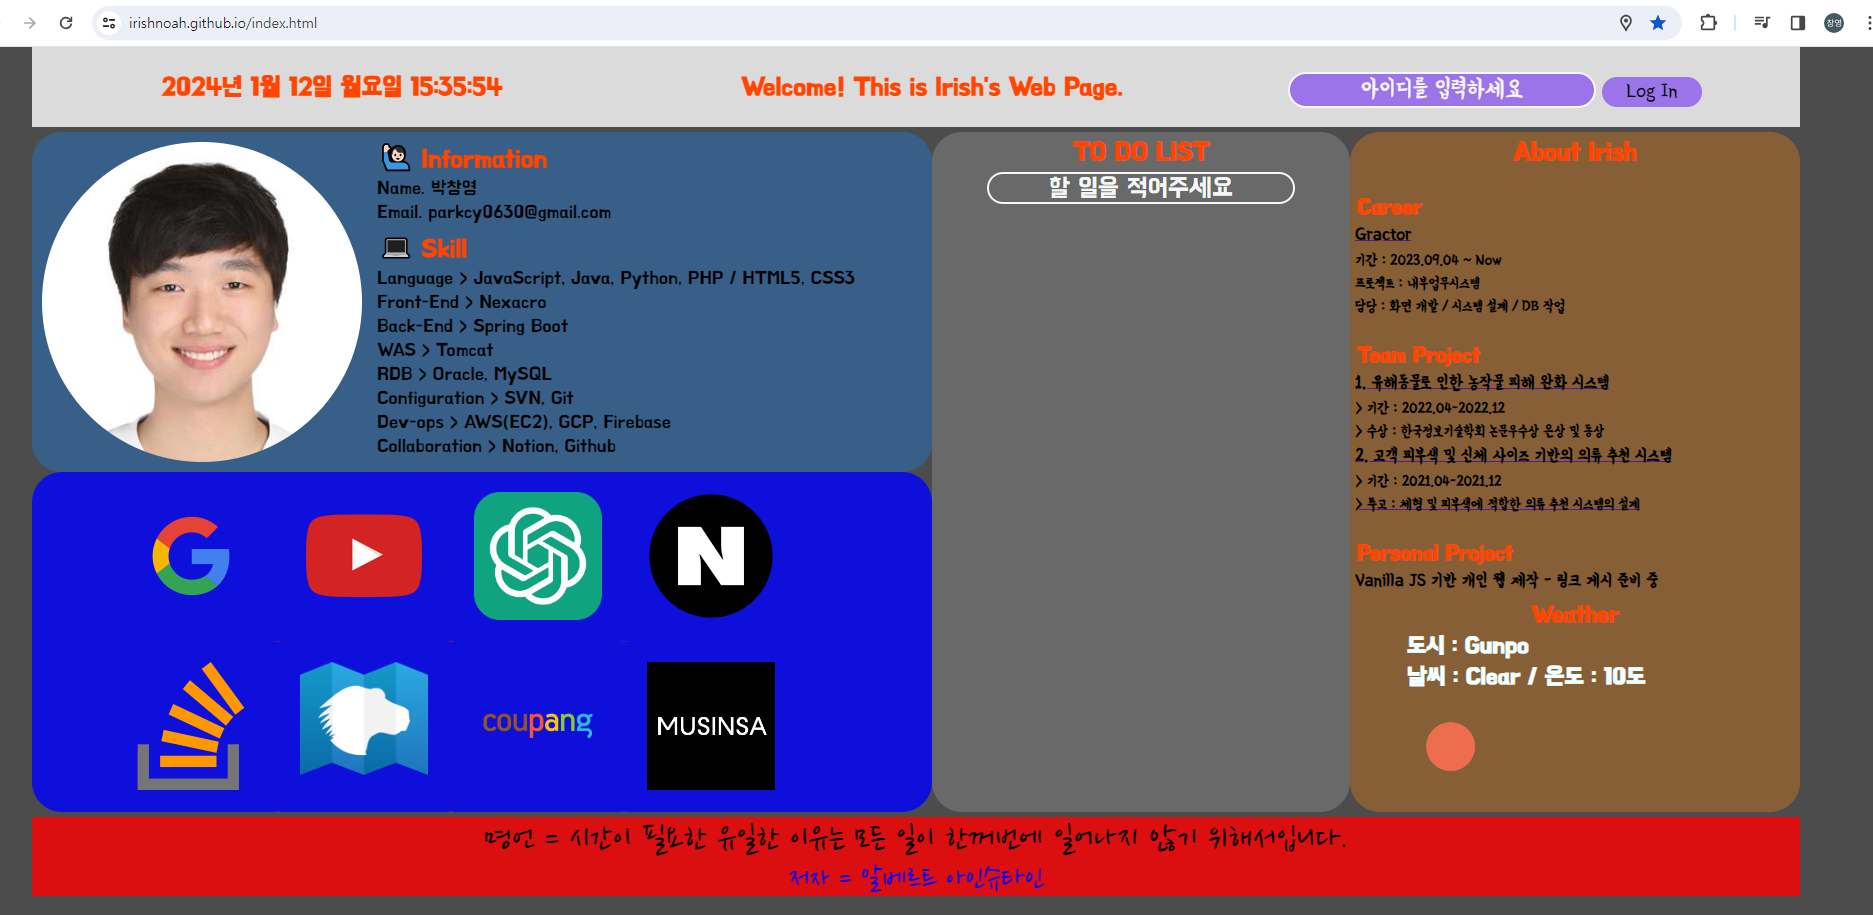Click the 'Career' heading

1389,207
